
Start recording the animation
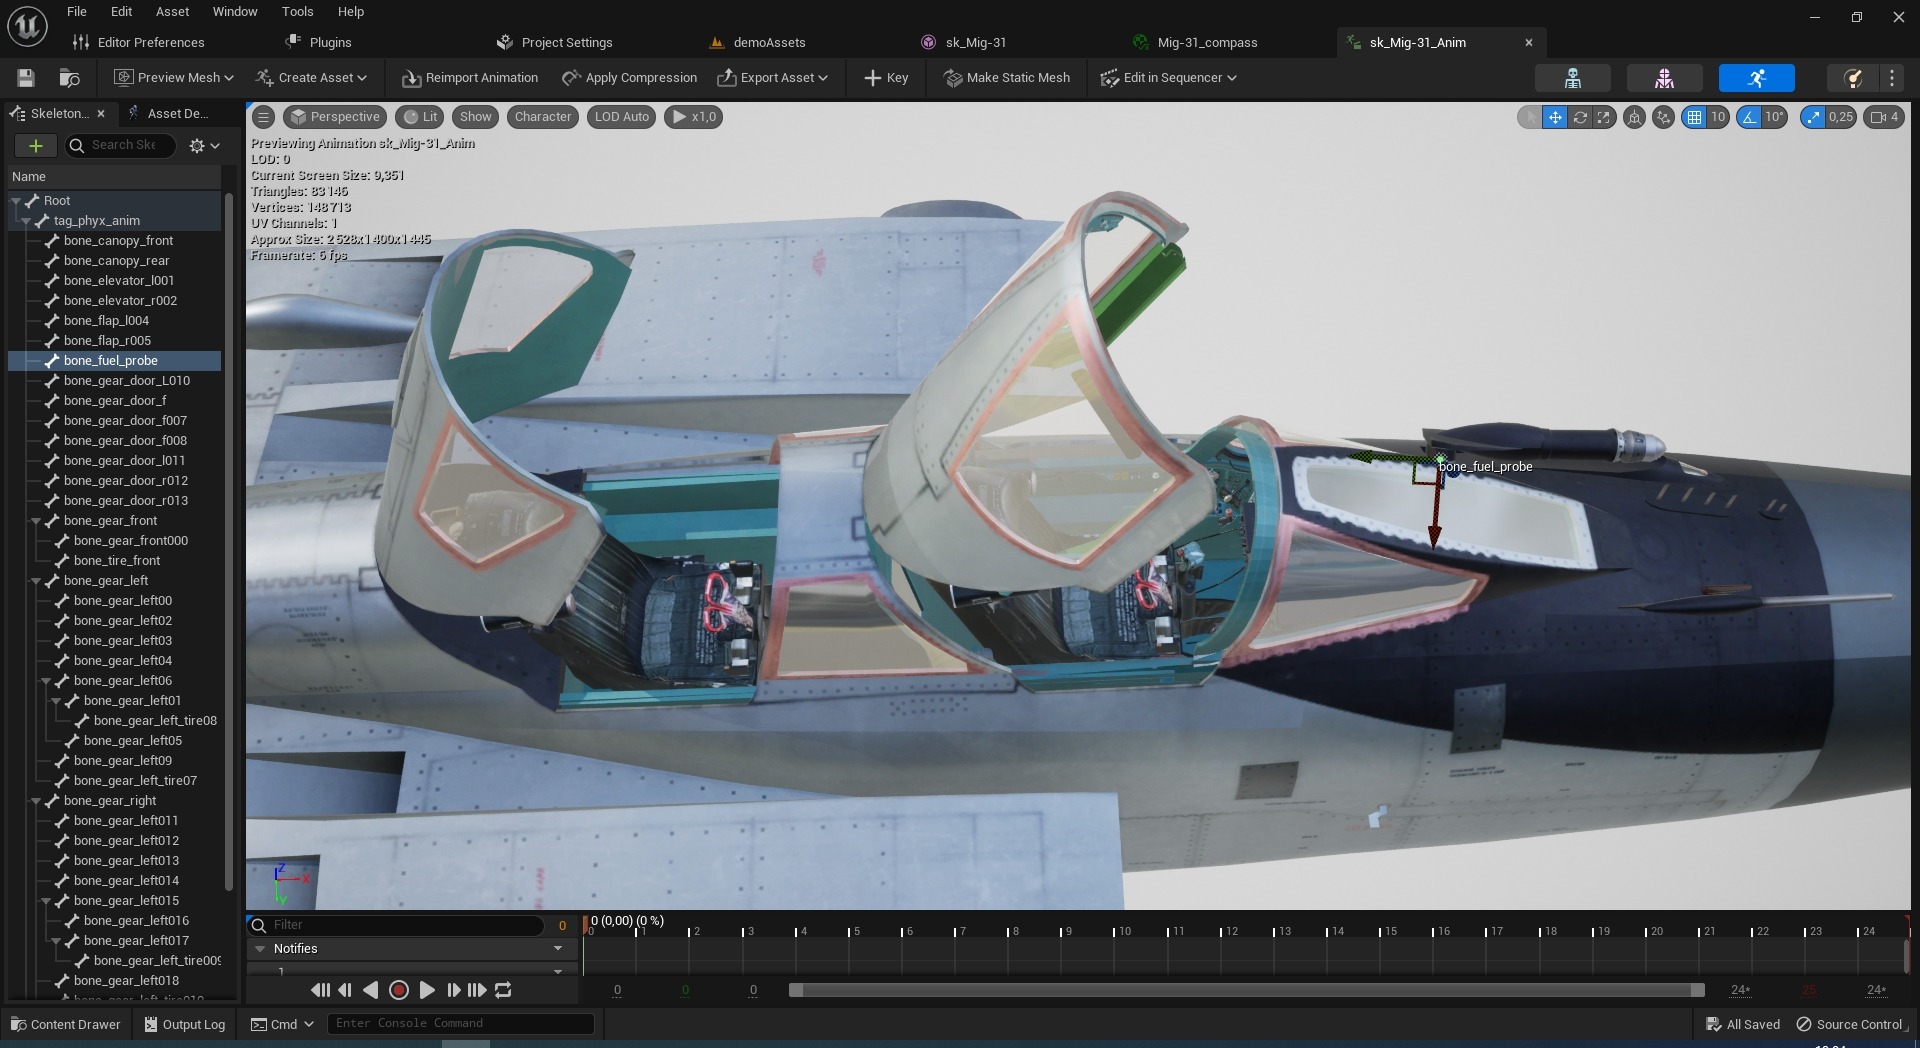[398, 990]
